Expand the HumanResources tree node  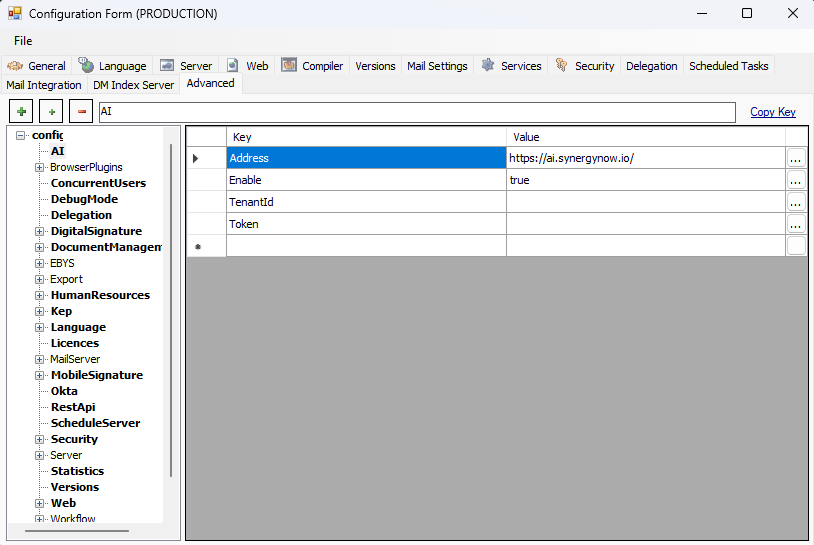pos(40,295)
